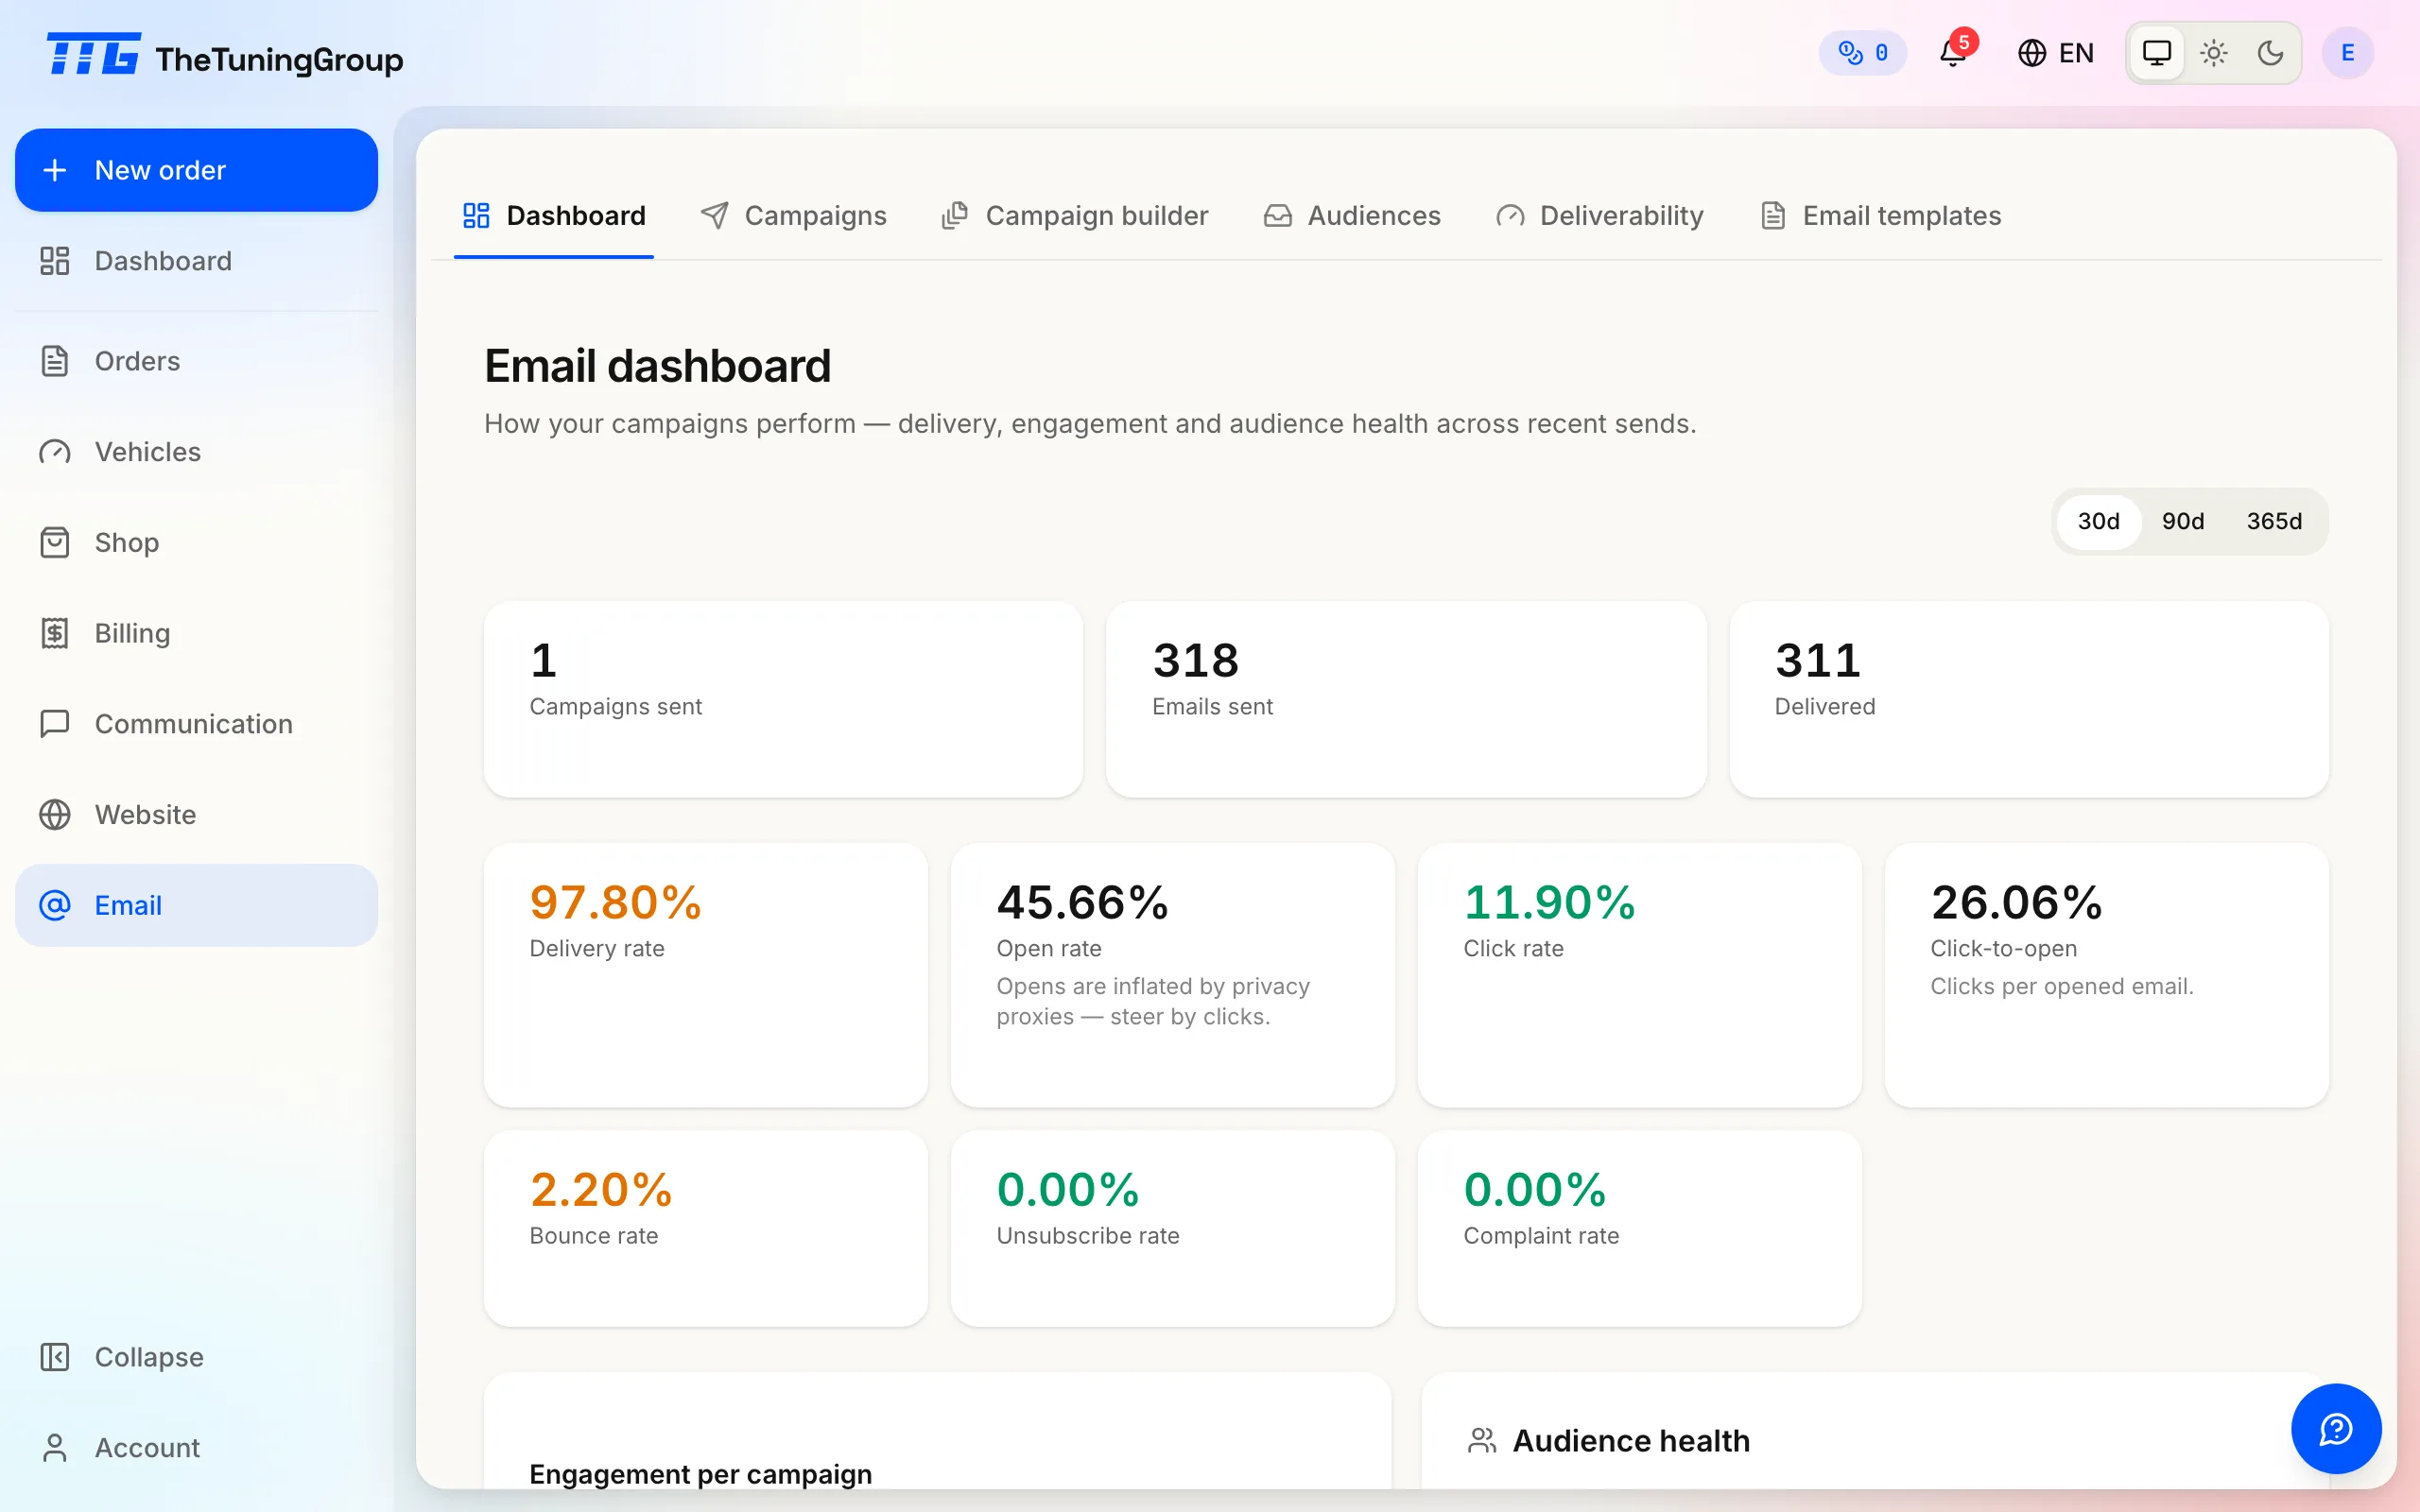Select the 365d time range

[2274, 521]
